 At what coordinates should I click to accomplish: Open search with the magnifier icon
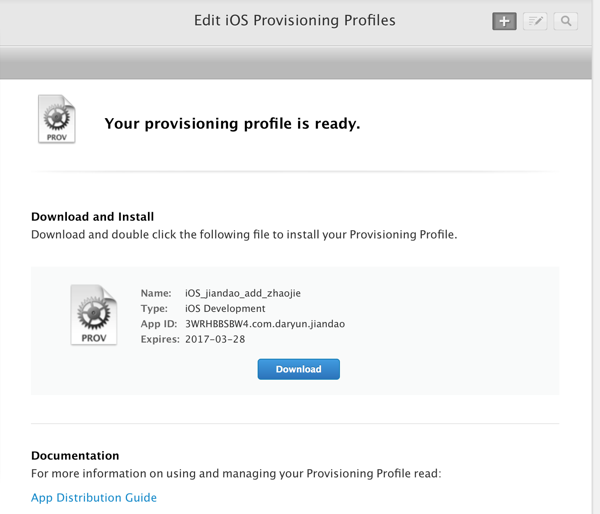tap(566, 21)
